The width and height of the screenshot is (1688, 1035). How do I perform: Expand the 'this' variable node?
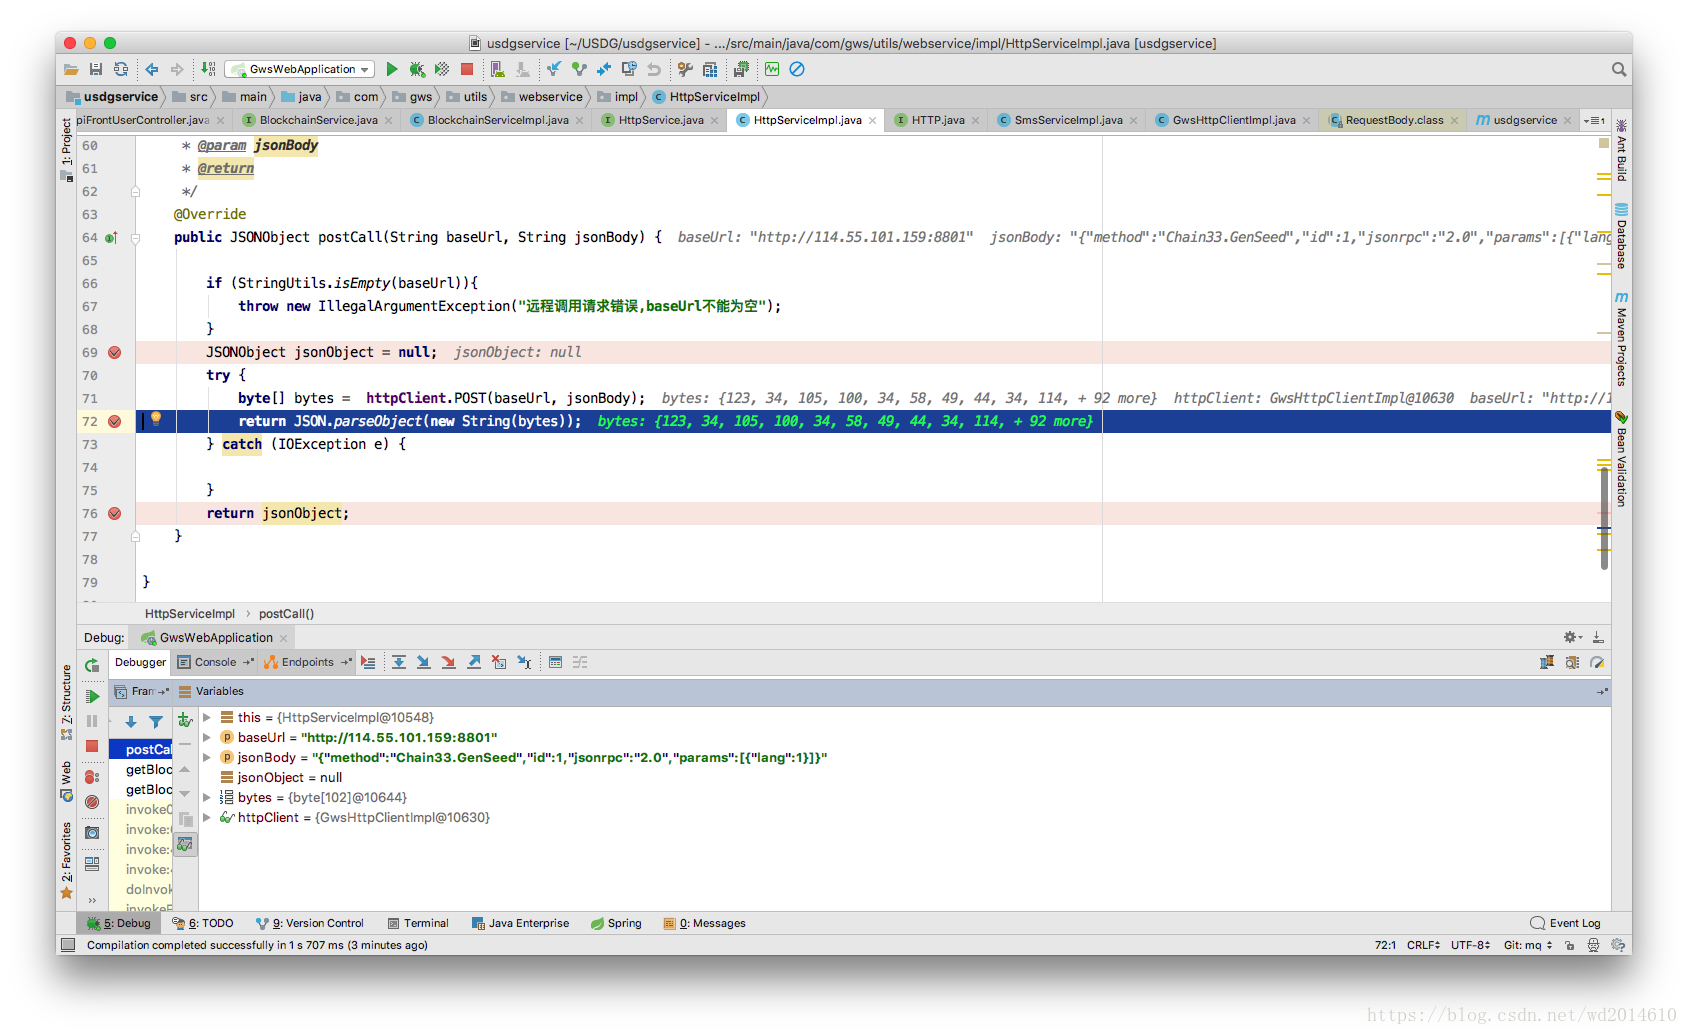(207, 717)
